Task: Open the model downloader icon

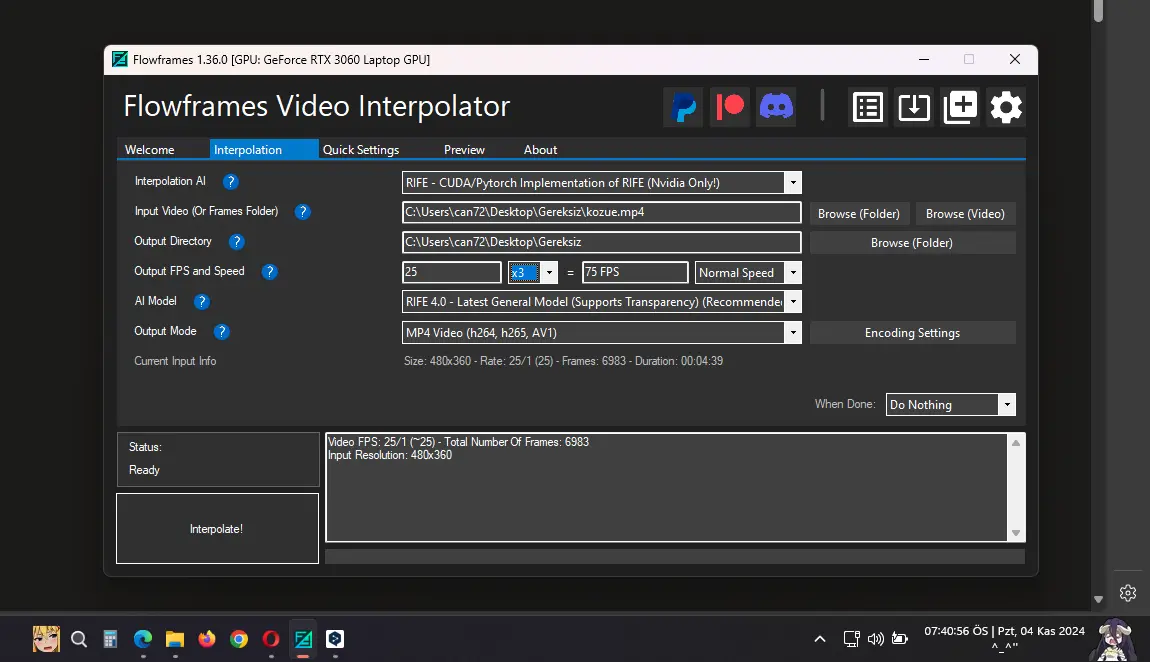Action: pos(914,107)
